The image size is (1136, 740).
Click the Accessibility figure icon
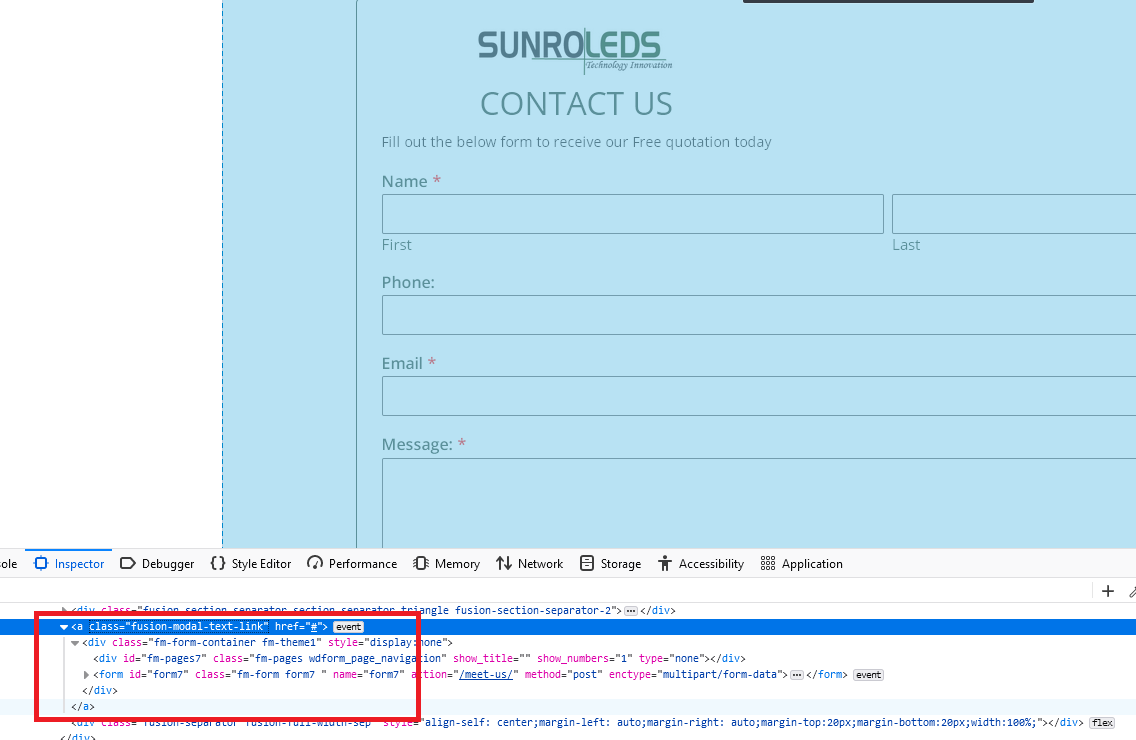[x=665, y=563]
